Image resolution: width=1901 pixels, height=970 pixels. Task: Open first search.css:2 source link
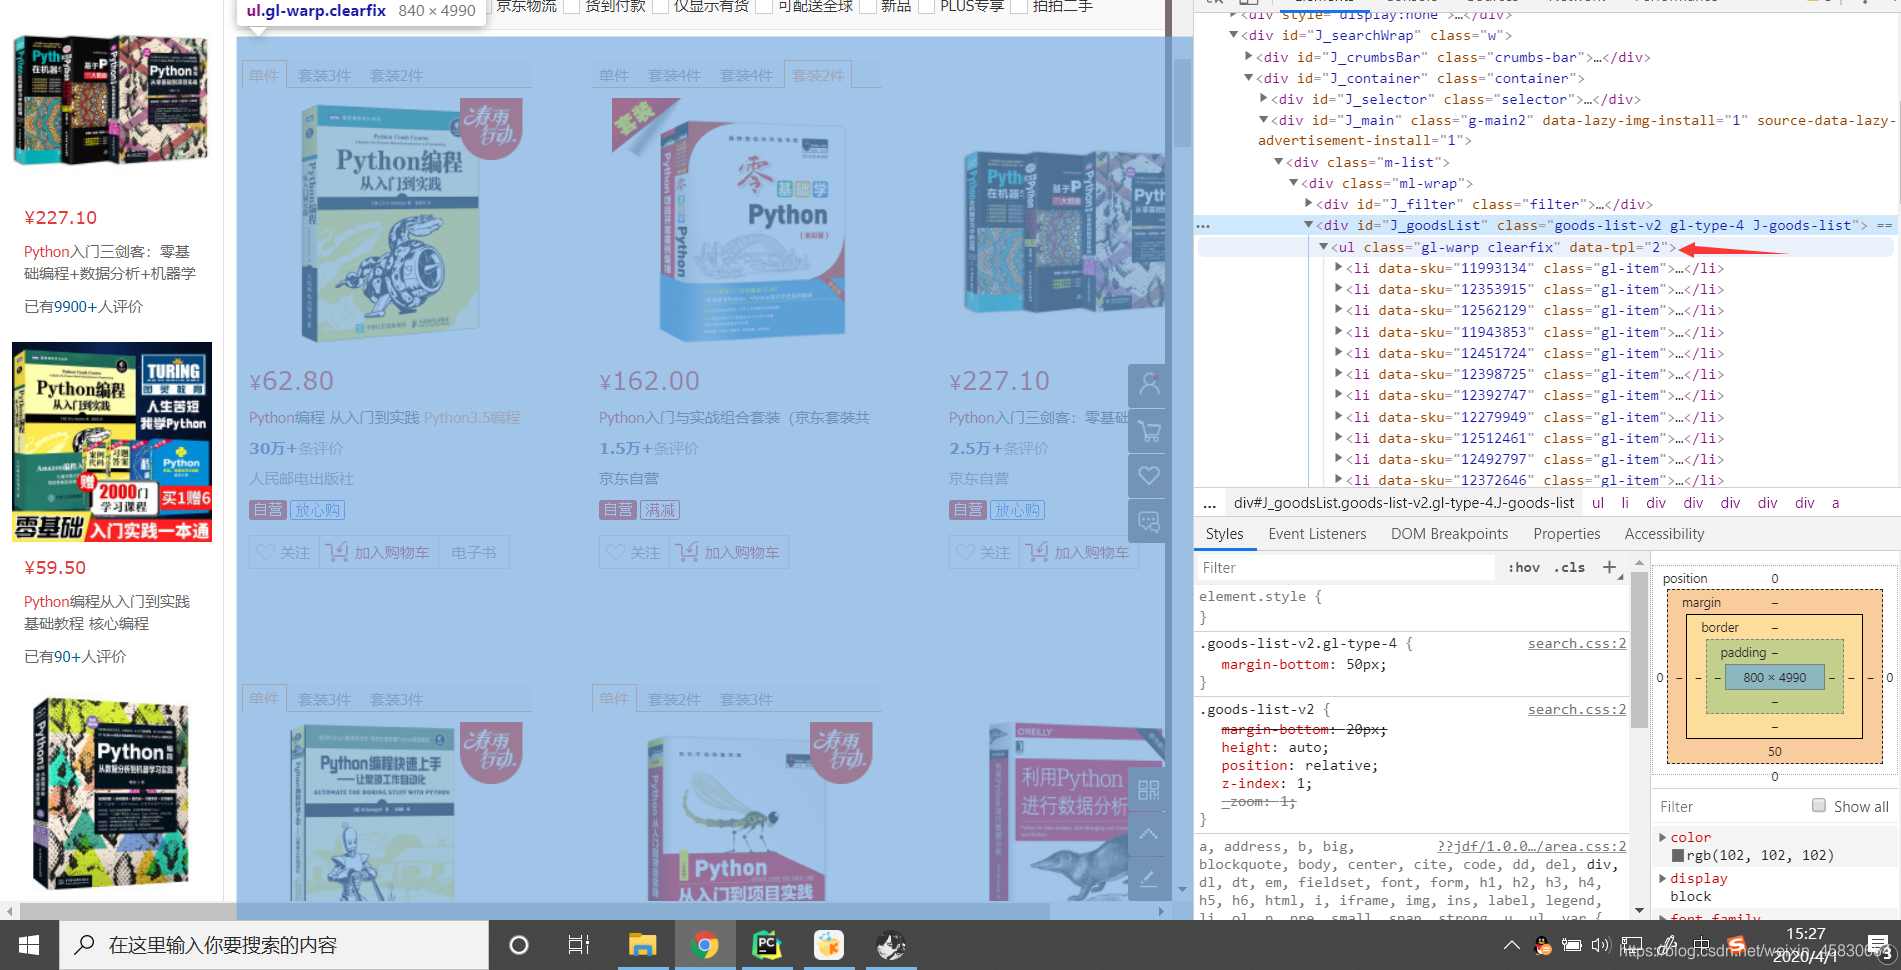coord(1577,643)
